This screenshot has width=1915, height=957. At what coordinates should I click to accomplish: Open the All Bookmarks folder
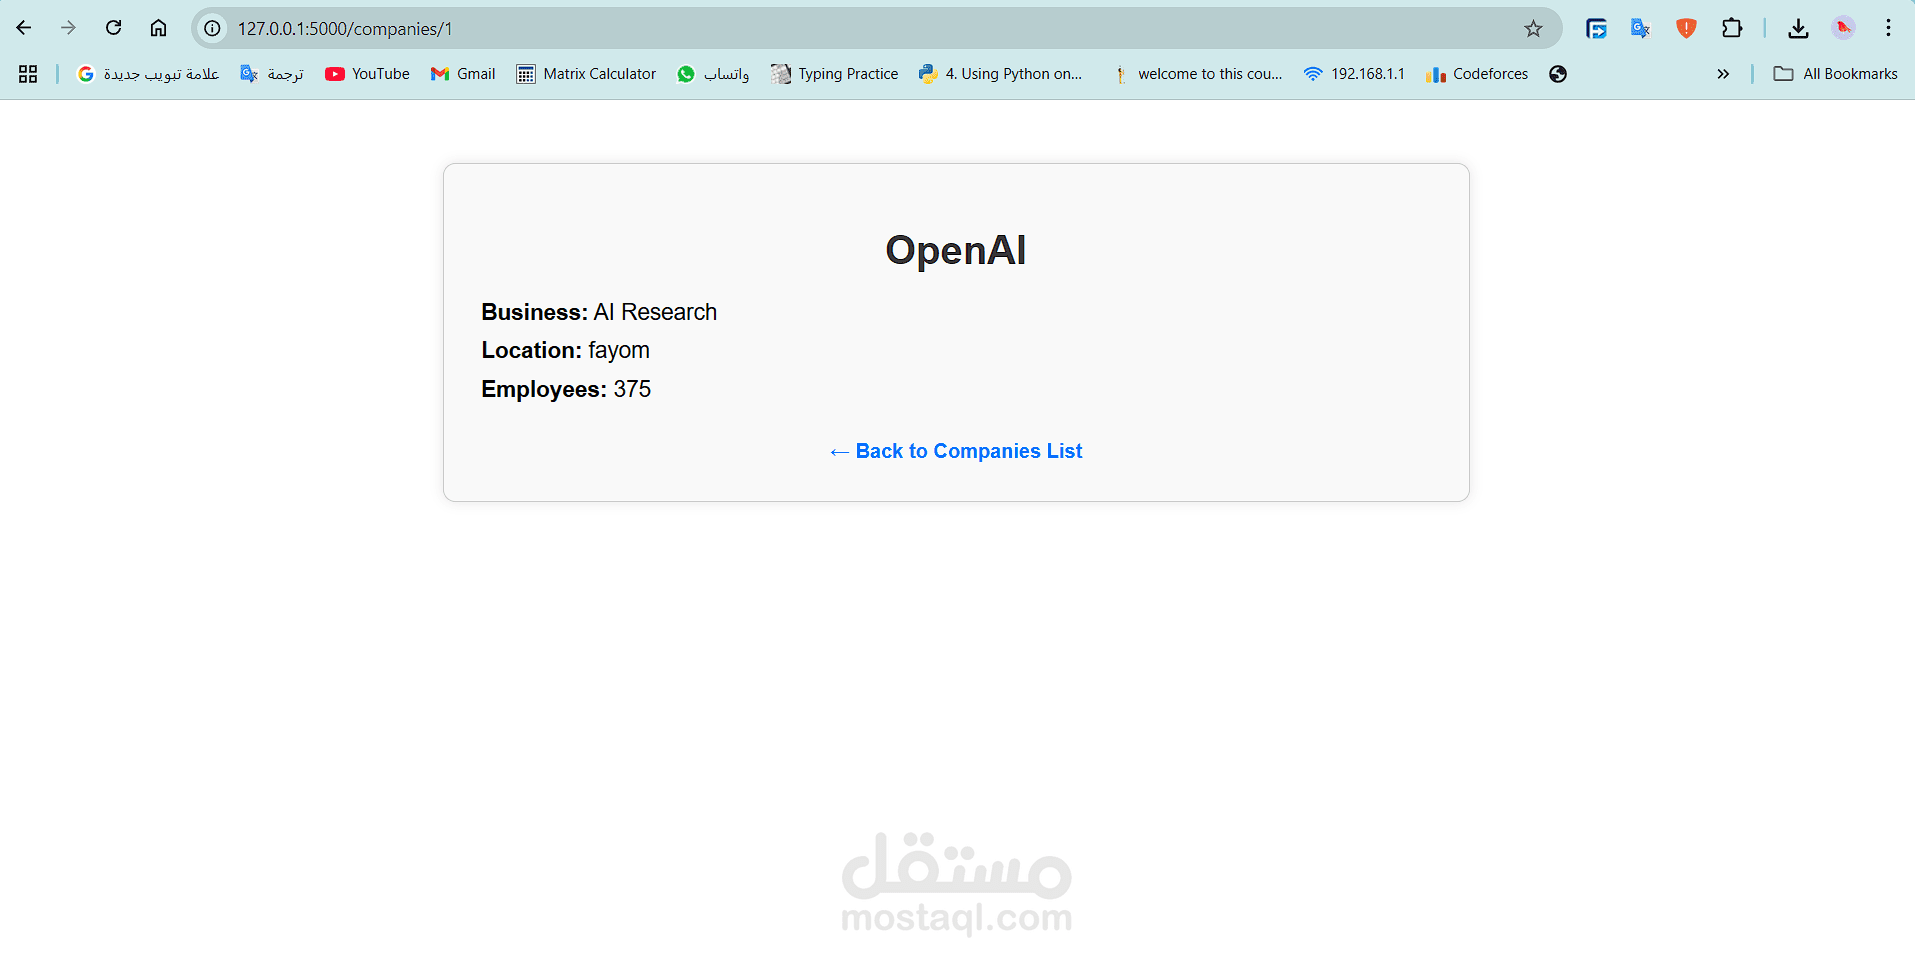1835,74
